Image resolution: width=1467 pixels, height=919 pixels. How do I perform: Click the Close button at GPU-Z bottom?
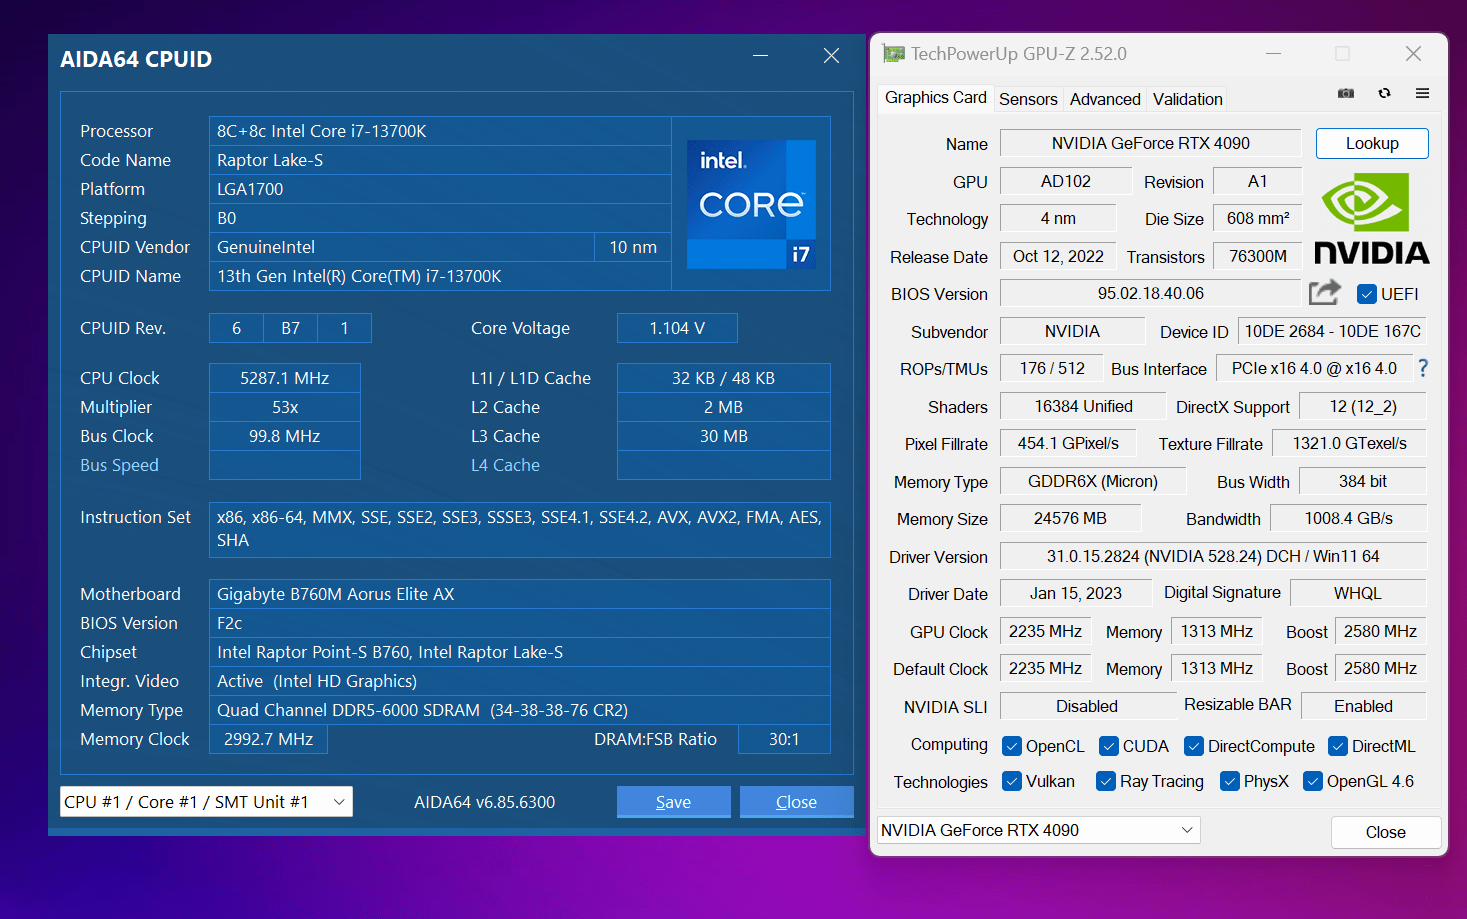click(1386, 832)
